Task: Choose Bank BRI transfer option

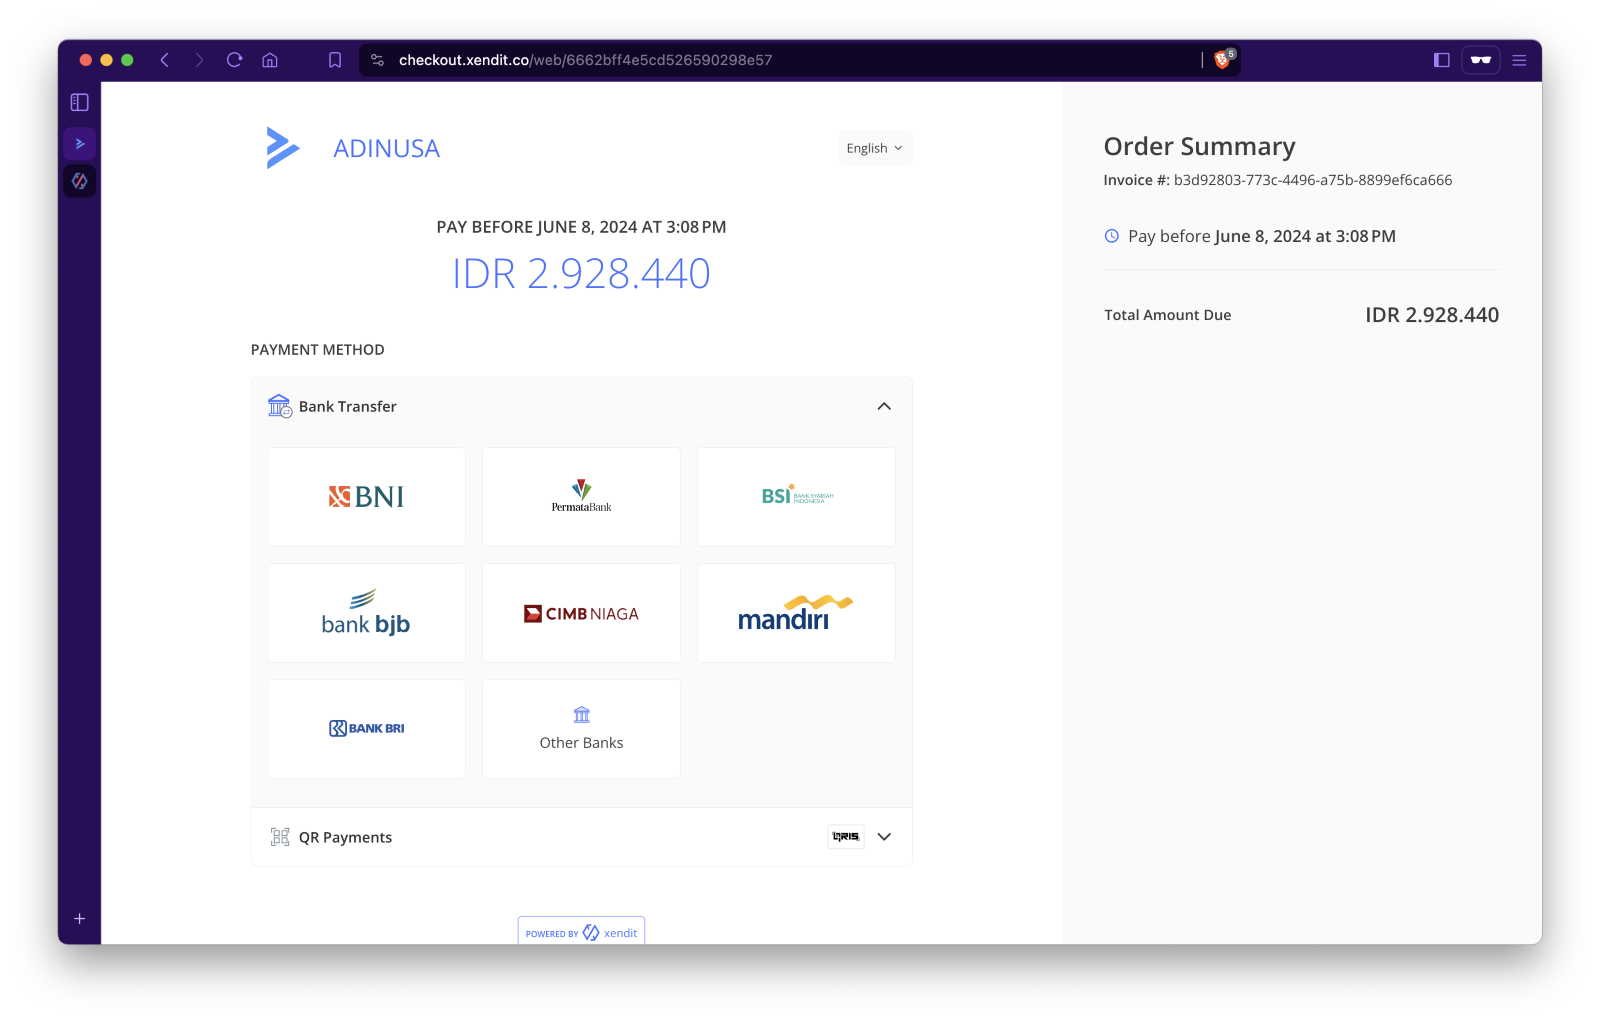Action: tap(367, 729)
